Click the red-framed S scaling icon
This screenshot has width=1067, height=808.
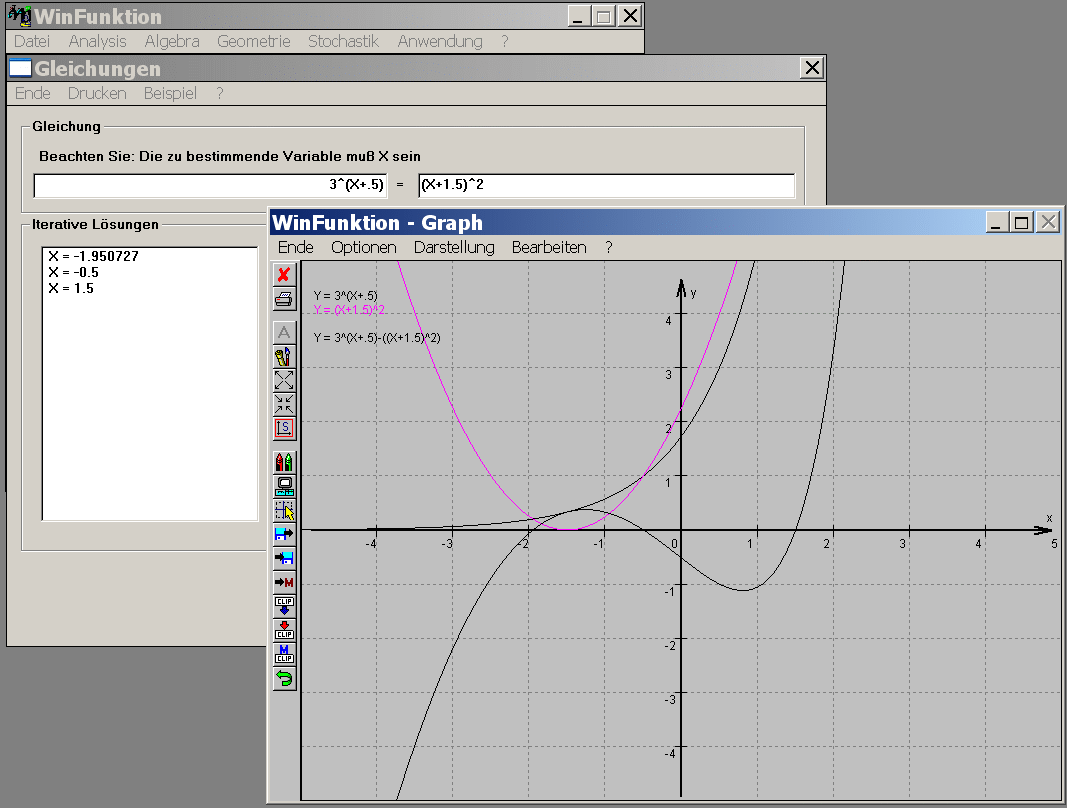(284, 428)
